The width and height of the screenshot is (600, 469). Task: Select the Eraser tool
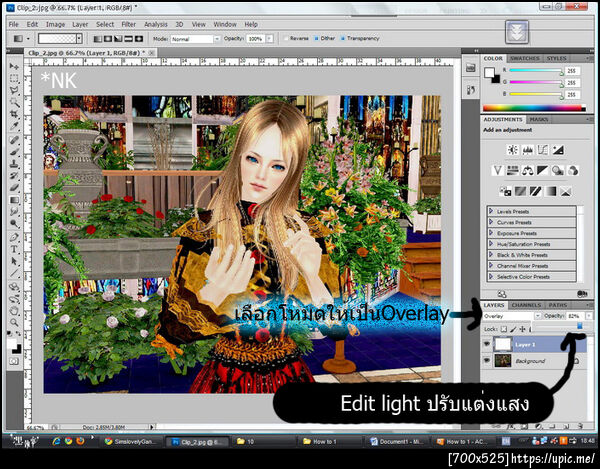14,187
